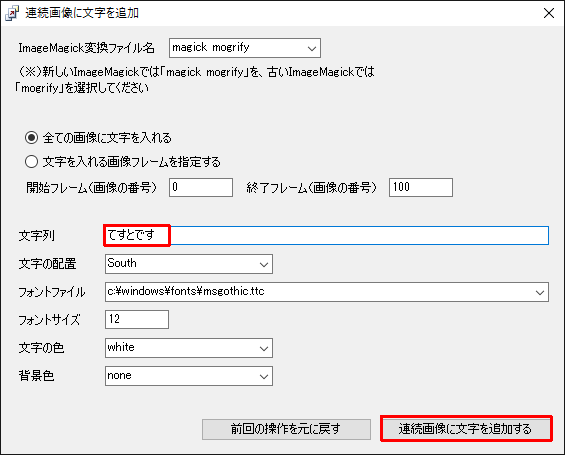The height and width of the screenshot is (455, 565).
Task: Click the white value in the color combo
Action: [121, 347]
